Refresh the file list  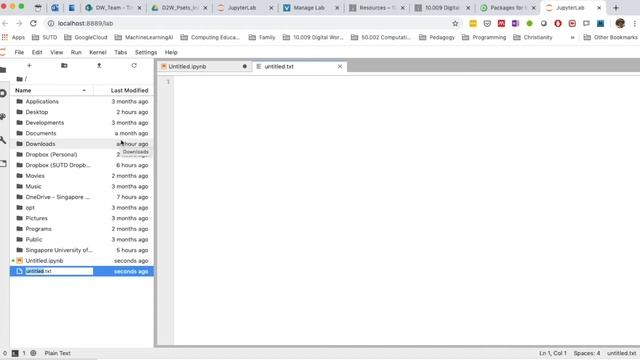[134, 65]
